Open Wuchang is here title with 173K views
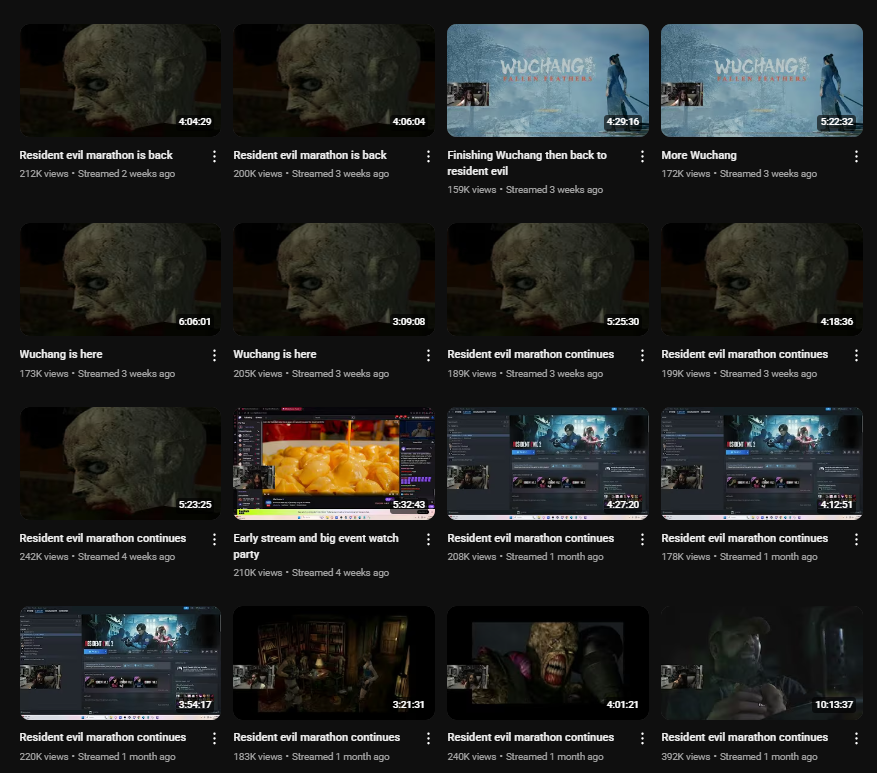 point(61,354)
